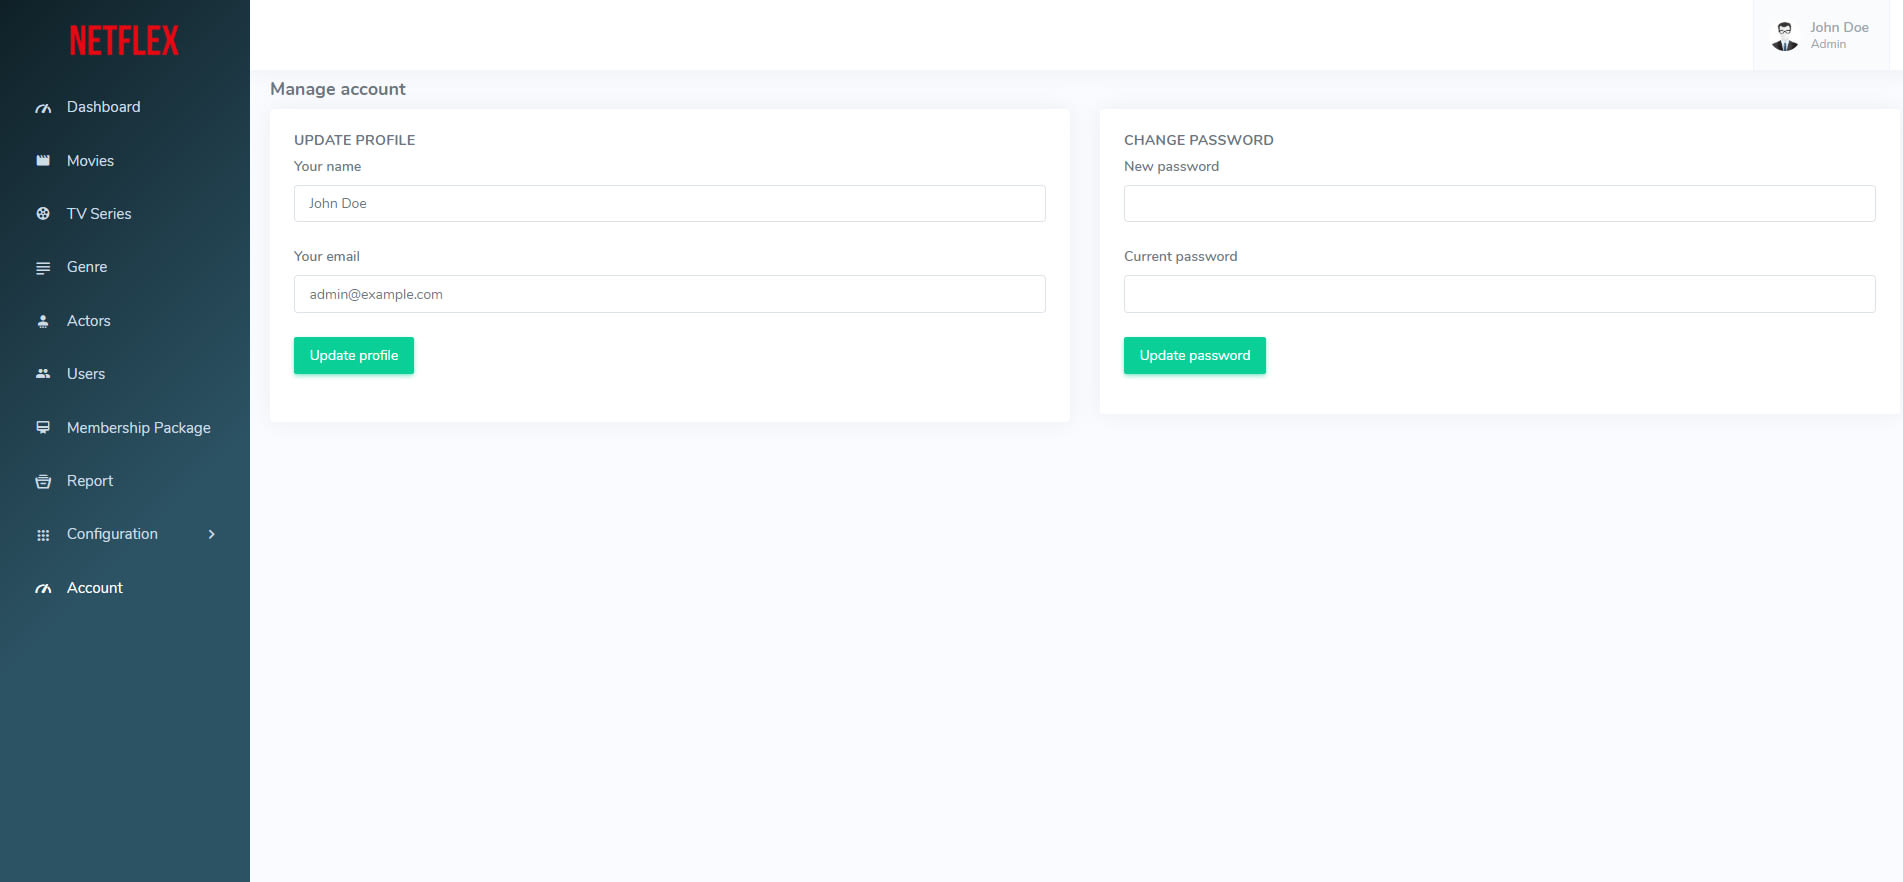Viewport: 1903px width, 882px height.
Task: Click the Account speedometer icon
Action: (x=43, y=589)
